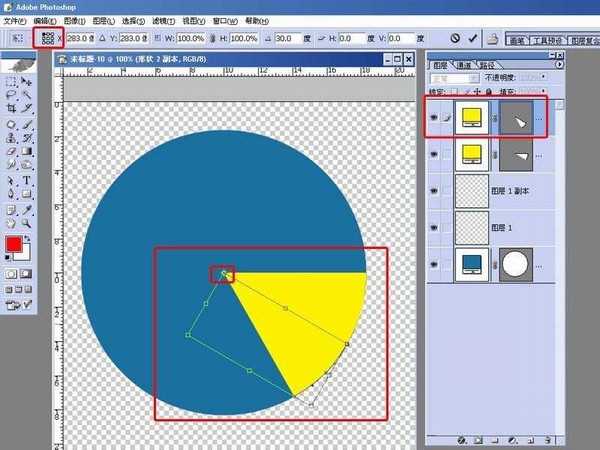600x450 pixels.
Task: Select the Eyedropper tool
Action: (26, 210)
